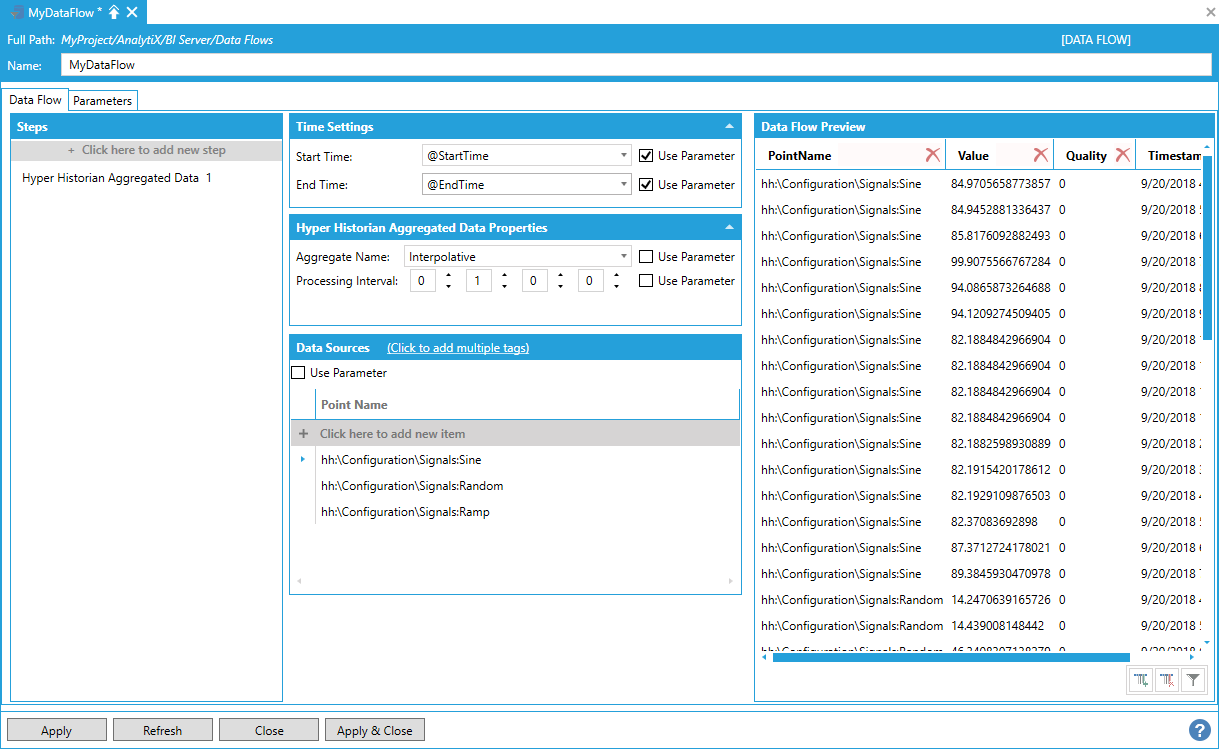
Task: Click the remove column icon in preview
Action: [1167, 680]
